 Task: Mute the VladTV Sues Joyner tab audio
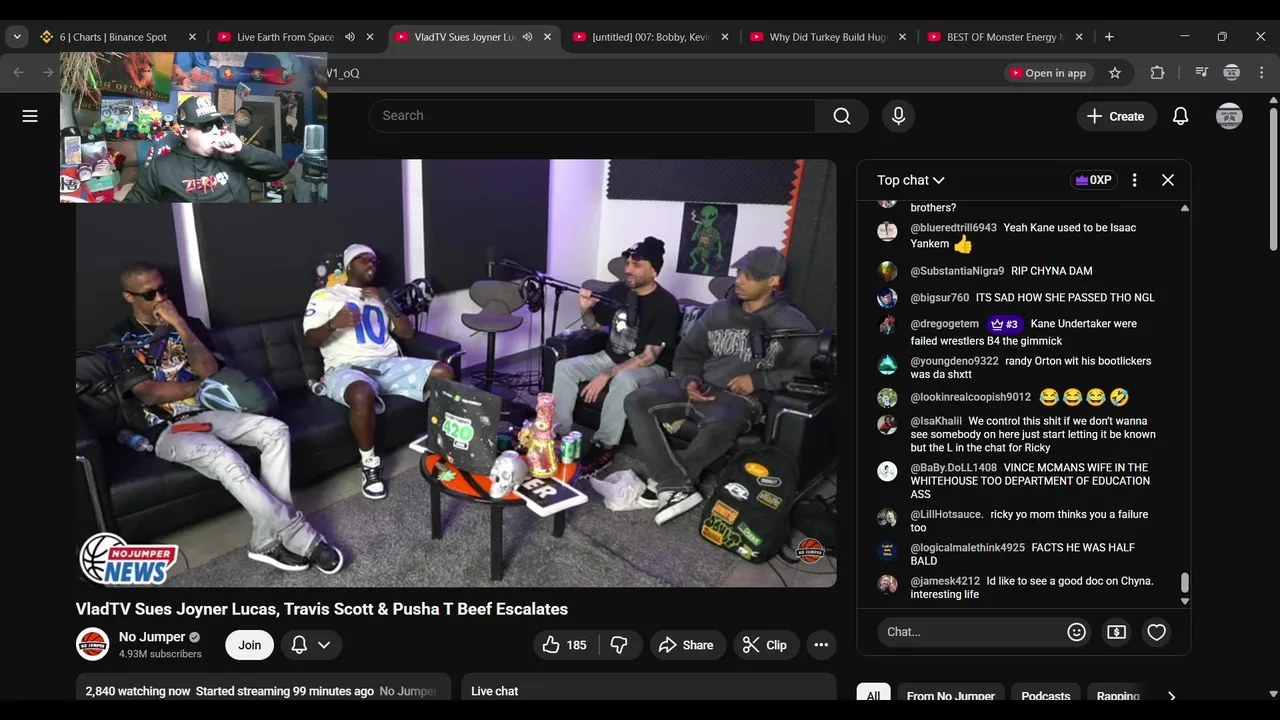[x=527, y=37]
